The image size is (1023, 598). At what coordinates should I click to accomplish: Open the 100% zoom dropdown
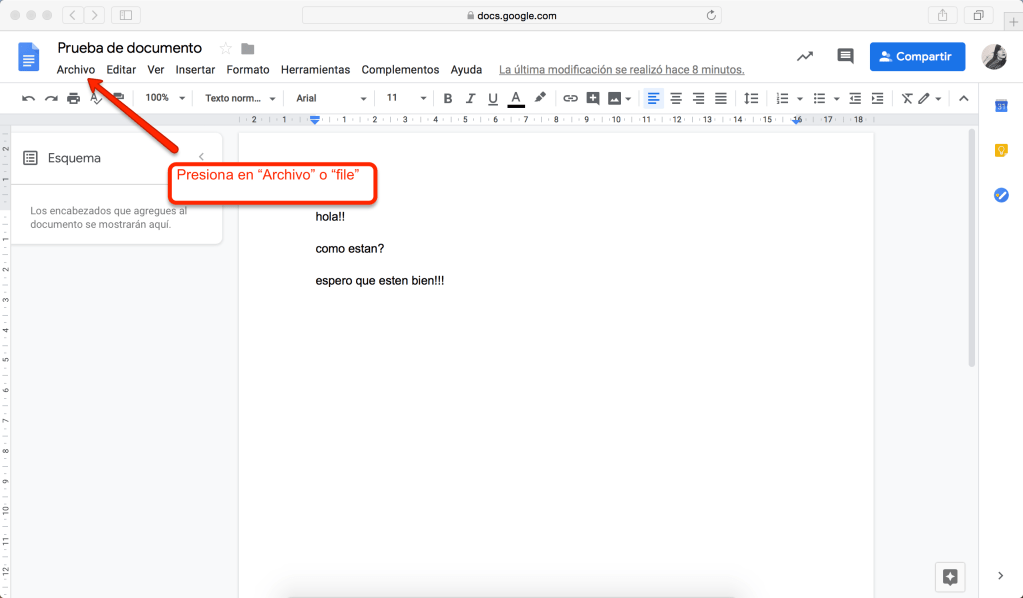pos(165,98)
